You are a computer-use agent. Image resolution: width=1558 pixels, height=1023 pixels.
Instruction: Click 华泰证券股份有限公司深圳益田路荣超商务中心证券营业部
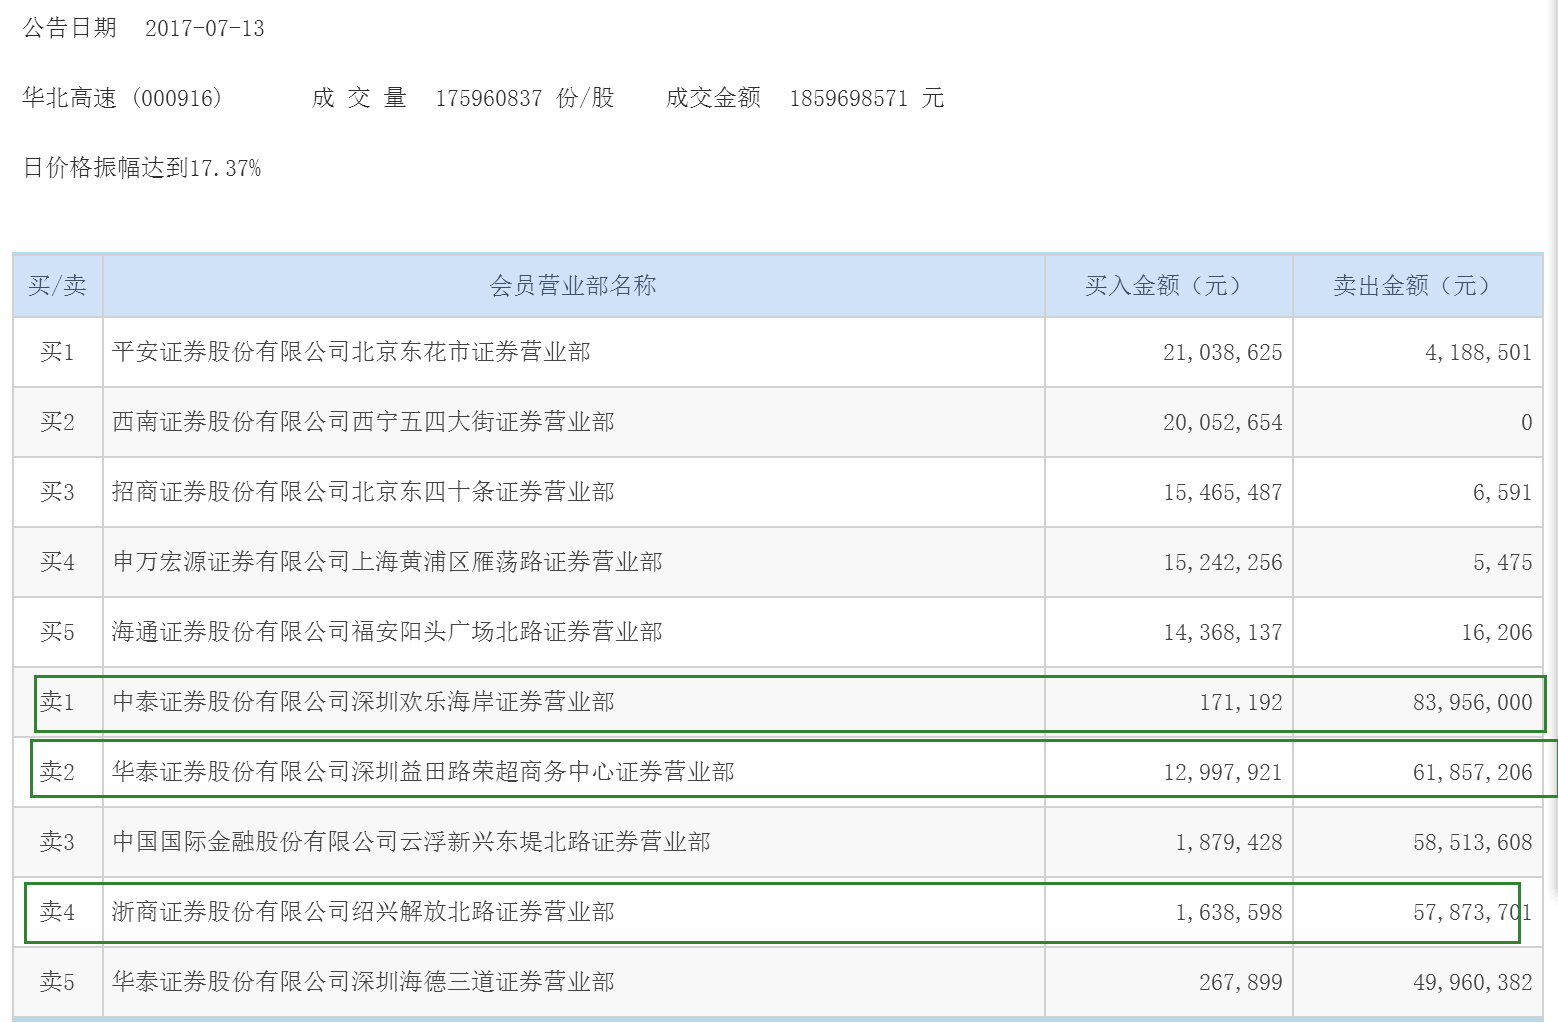[423, 772]
